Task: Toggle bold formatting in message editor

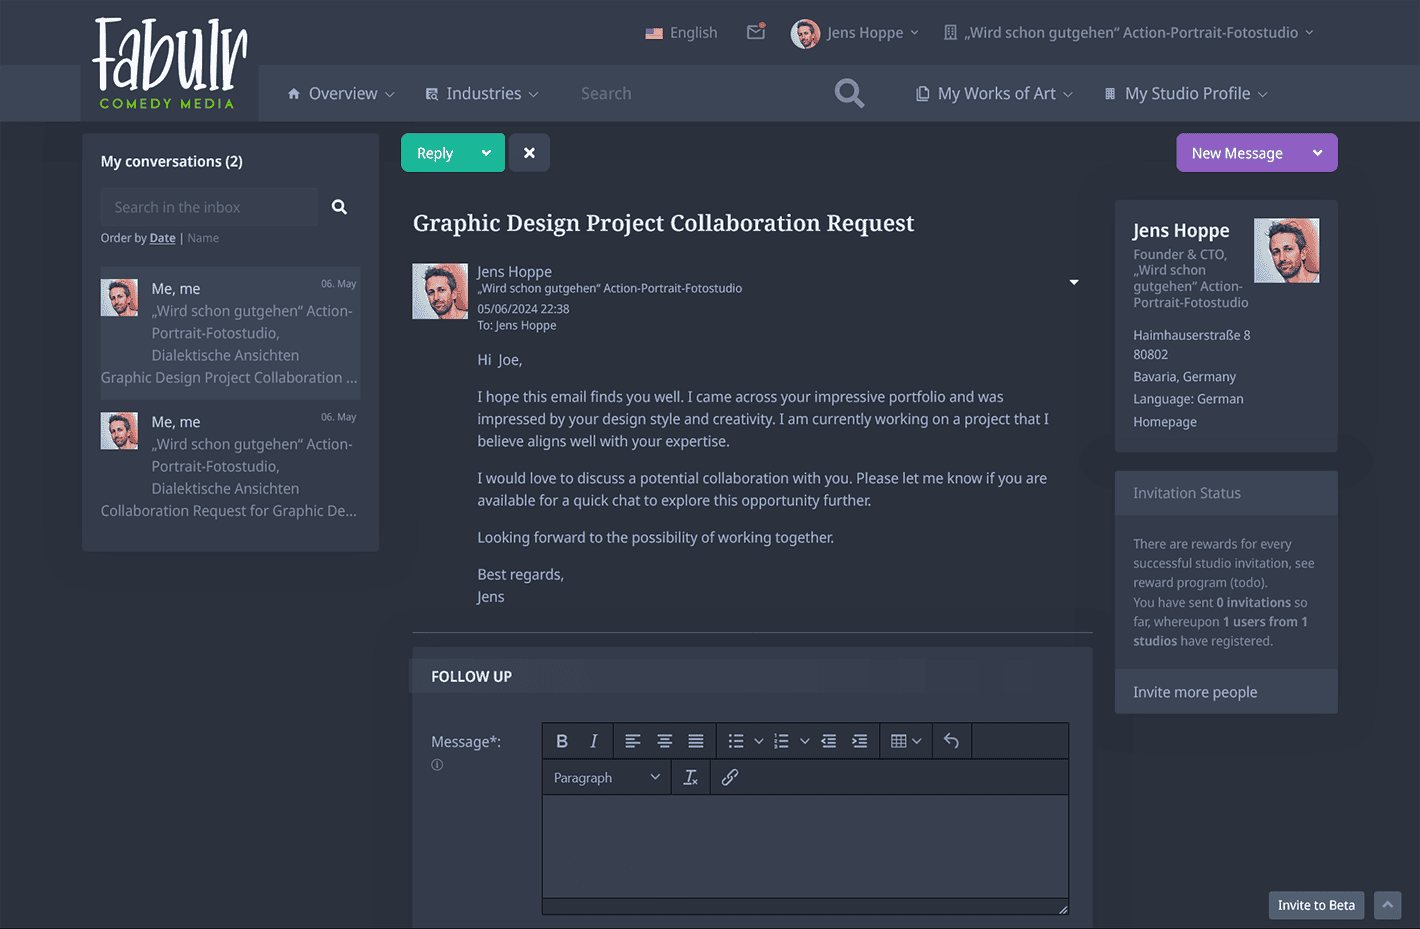Action: pos(562,741)
